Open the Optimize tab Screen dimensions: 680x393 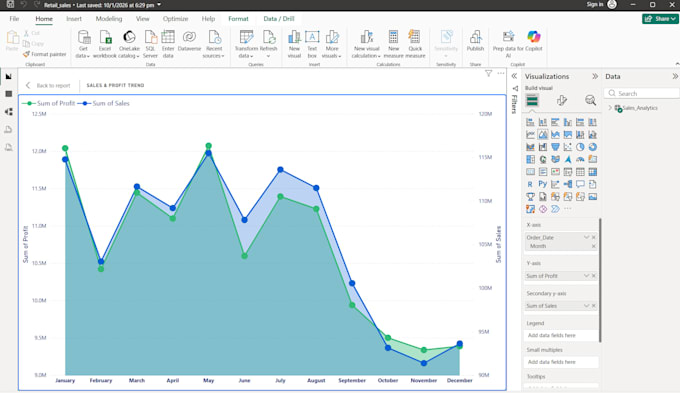[x=176, y=19]
